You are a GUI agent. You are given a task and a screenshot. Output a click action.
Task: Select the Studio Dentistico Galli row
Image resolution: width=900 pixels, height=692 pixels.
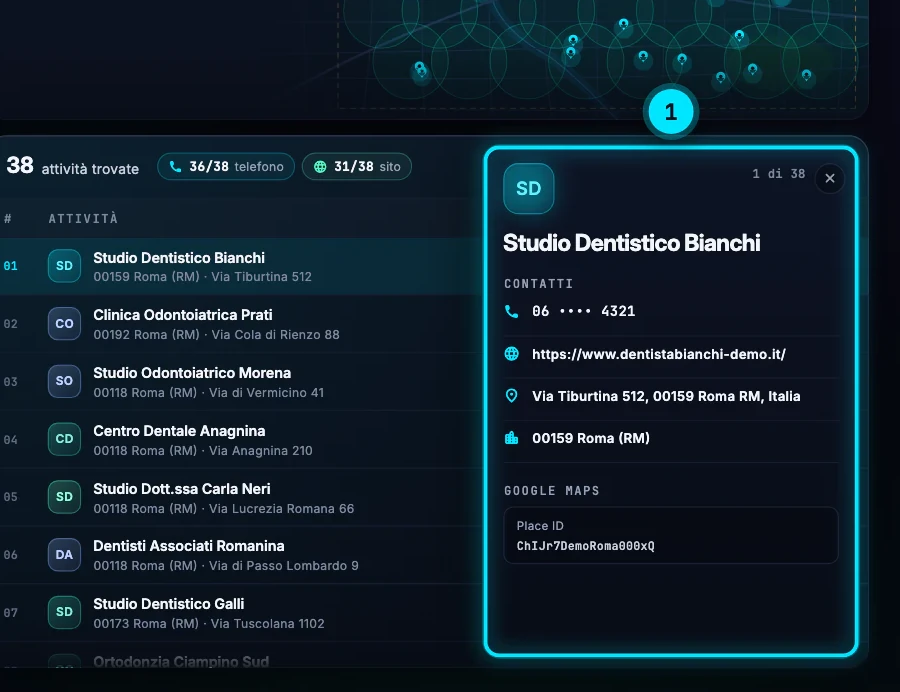[x=241, y=613]
